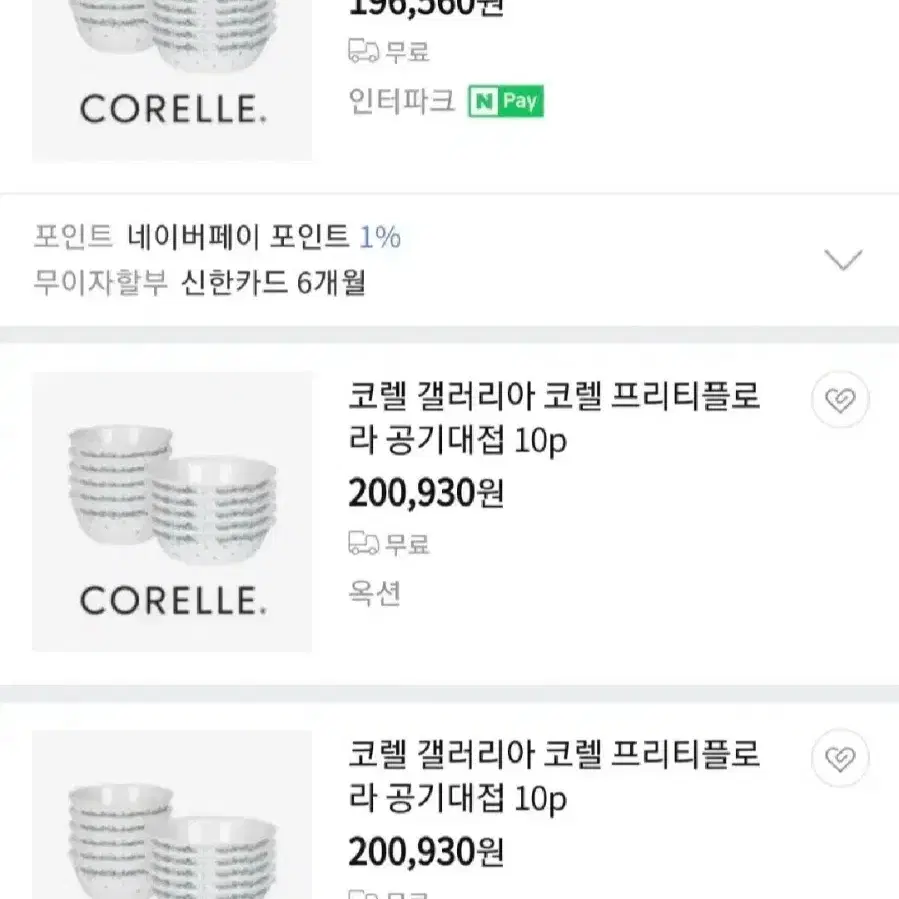Open the 인터파크 seller link
The width and height of the screenshot is (899, 899).
401,101
